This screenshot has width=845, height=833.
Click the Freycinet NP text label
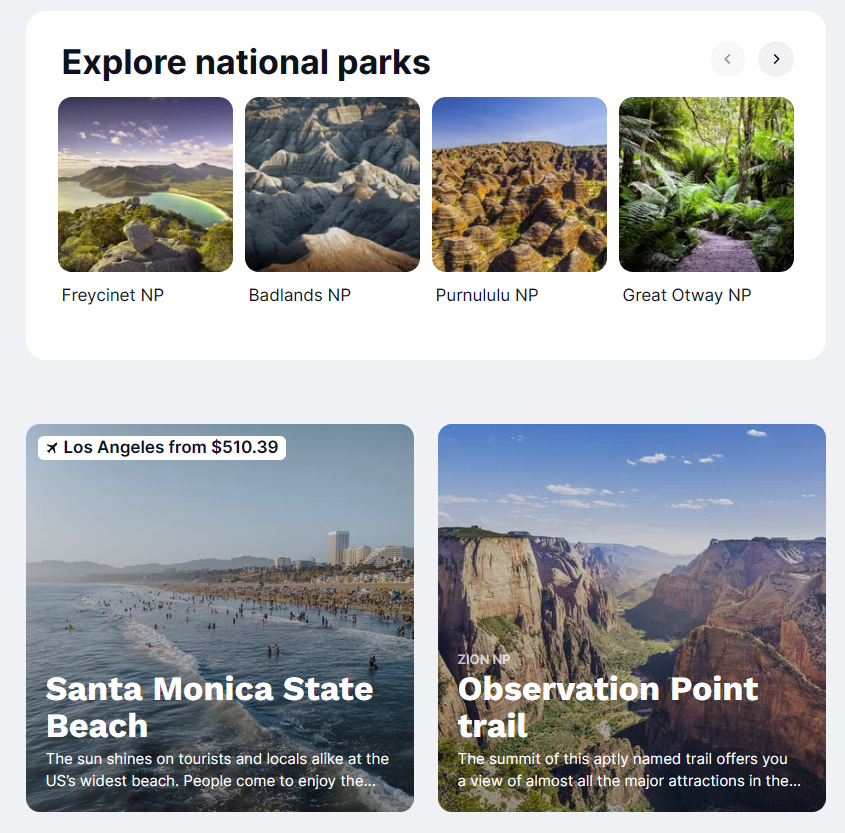112,295
